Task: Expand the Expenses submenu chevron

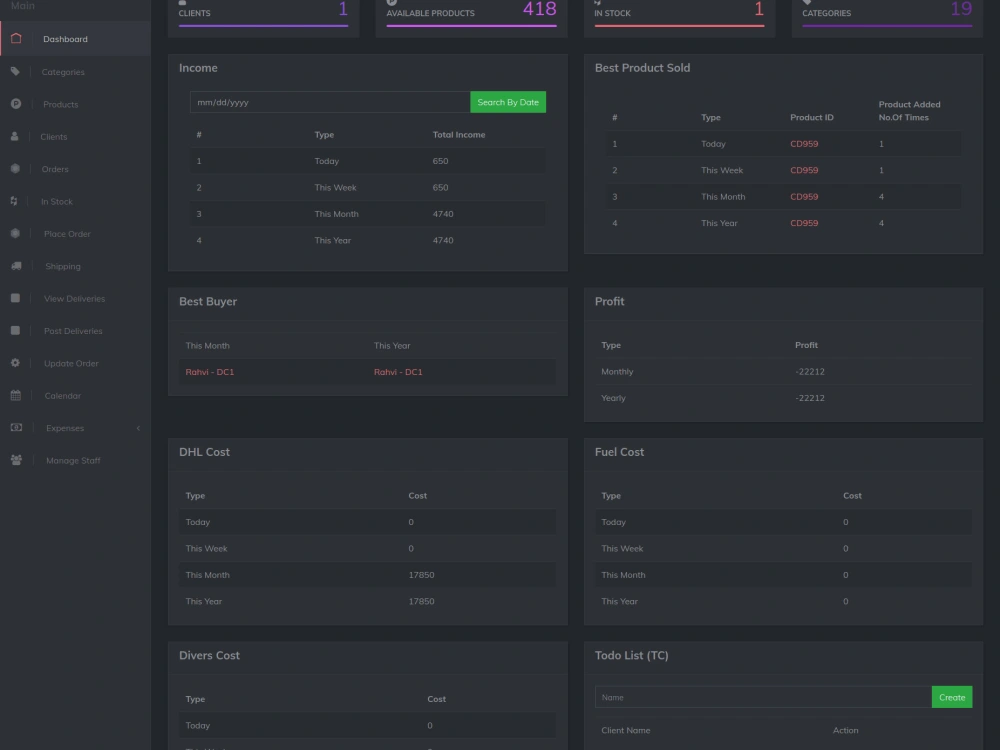Action: coord(138,427)
